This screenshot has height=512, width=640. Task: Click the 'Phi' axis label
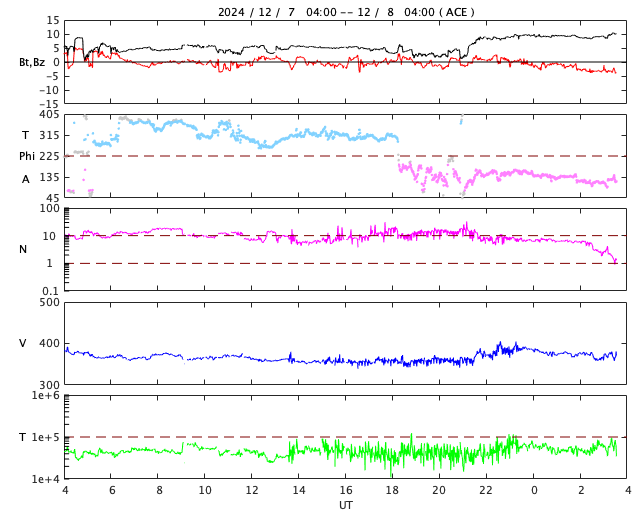click(27, 156)
